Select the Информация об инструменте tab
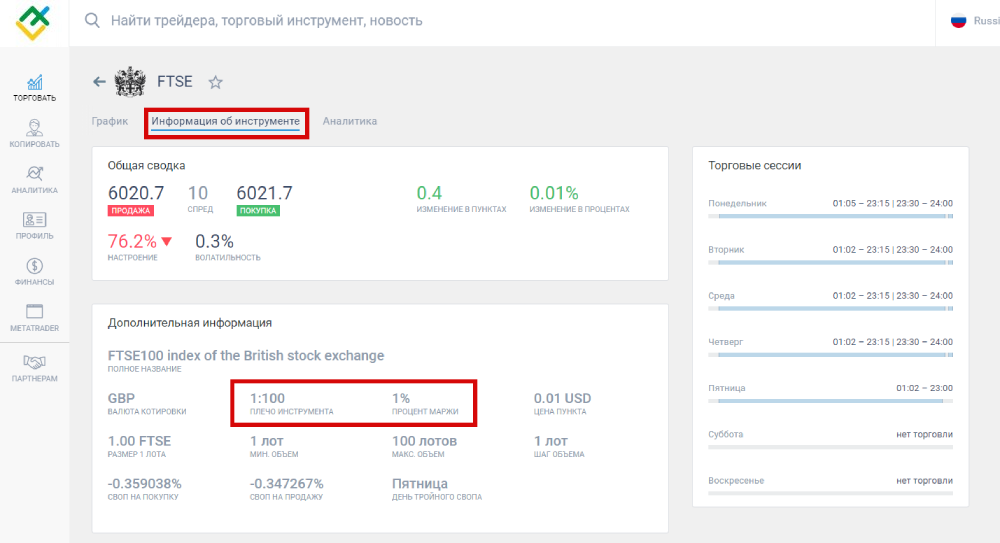 [x=225, y=121]
